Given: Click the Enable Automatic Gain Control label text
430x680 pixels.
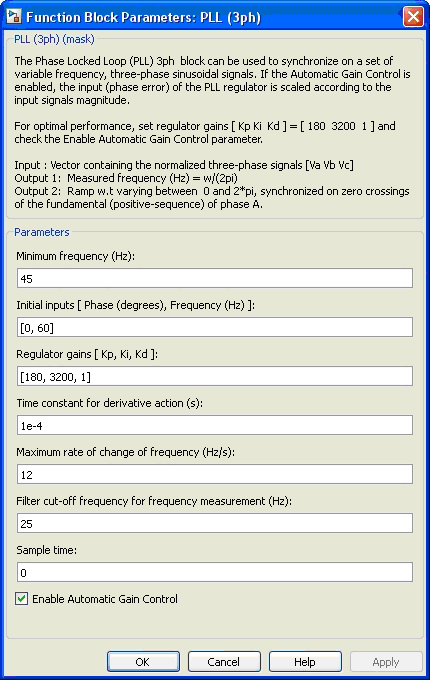Looking at the screenshot, I should (x=105, y=599).
